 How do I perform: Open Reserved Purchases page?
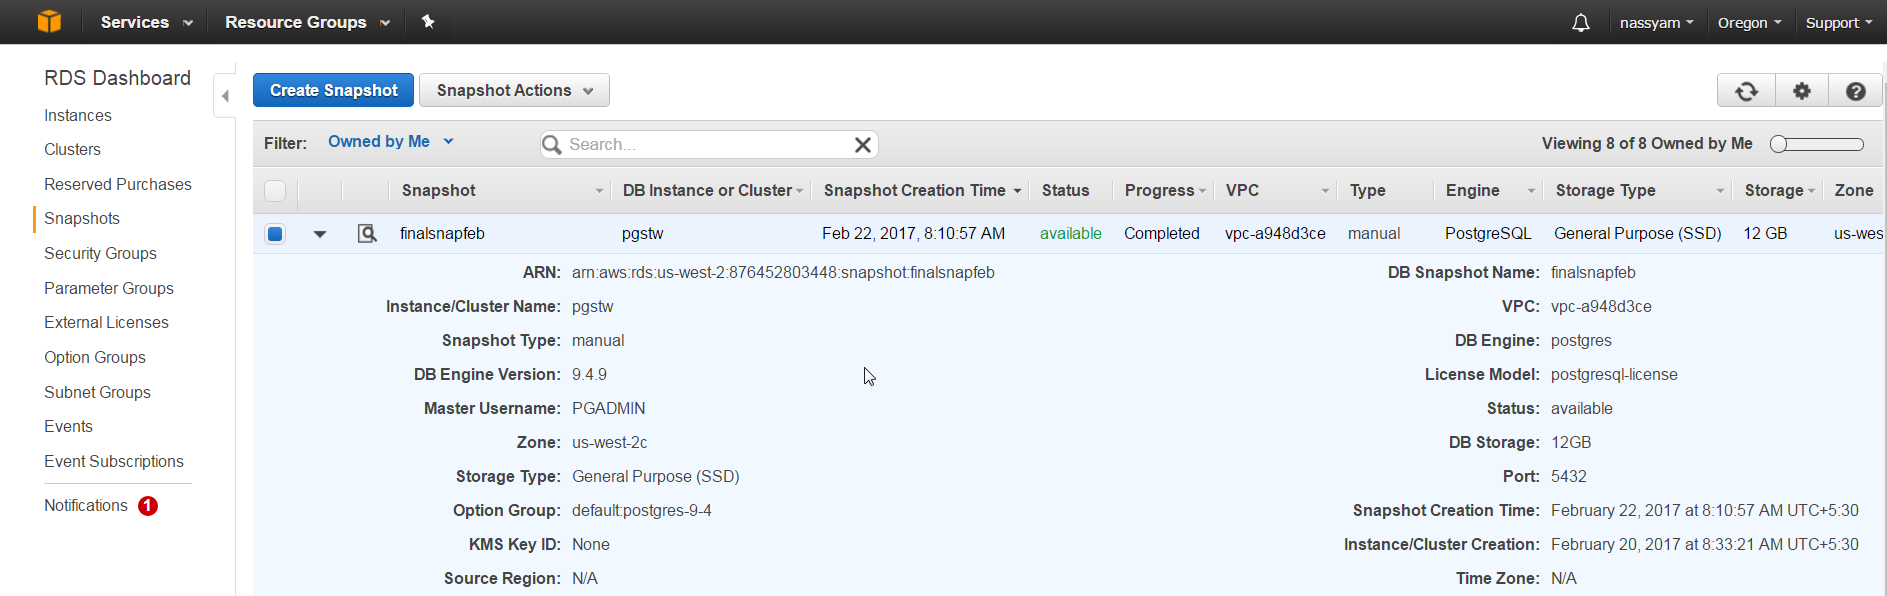pos(118,185)
